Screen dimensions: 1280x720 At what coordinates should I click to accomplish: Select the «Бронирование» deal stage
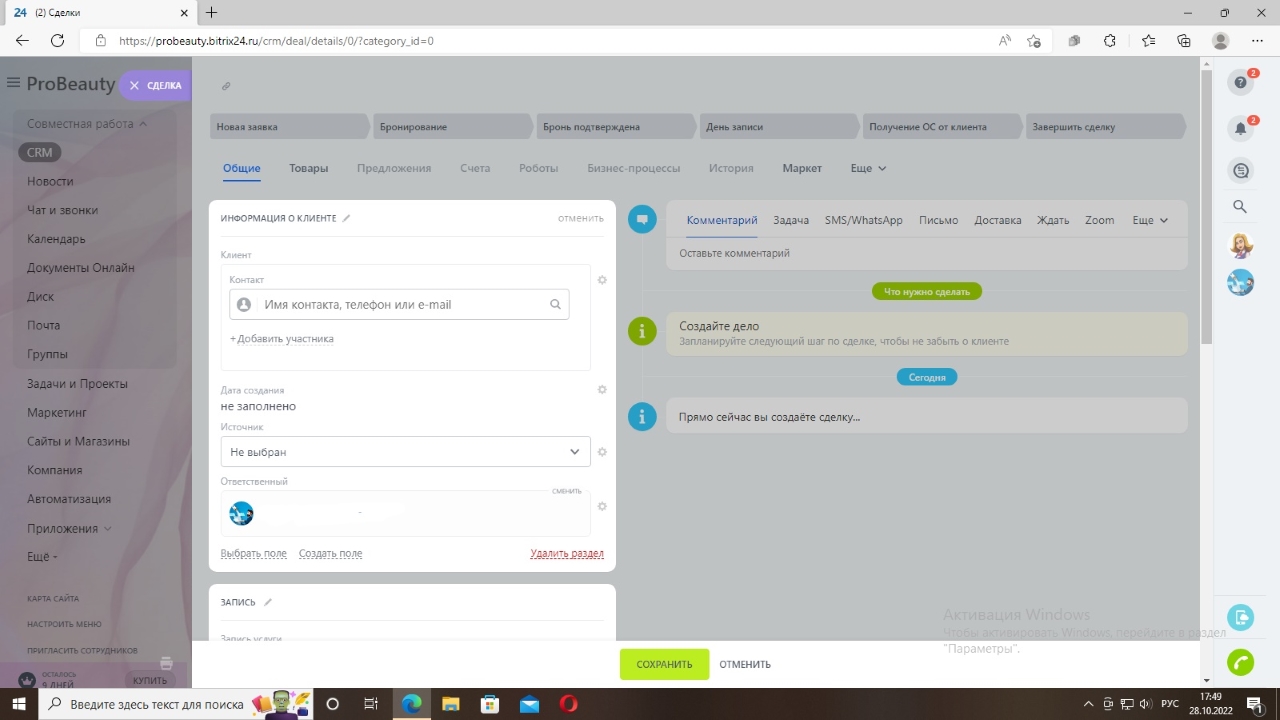tap(453, 127)
